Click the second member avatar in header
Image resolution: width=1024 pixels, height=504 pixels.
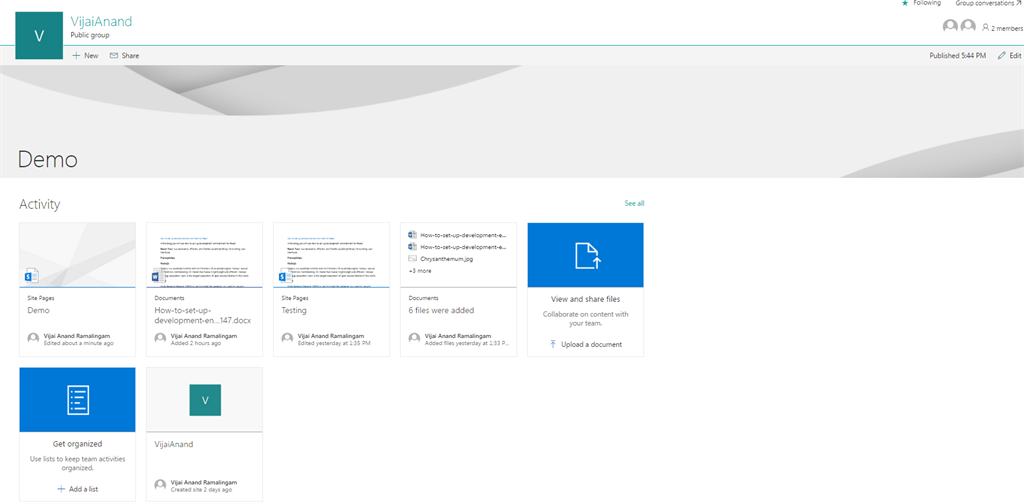(x=968, y=27)
